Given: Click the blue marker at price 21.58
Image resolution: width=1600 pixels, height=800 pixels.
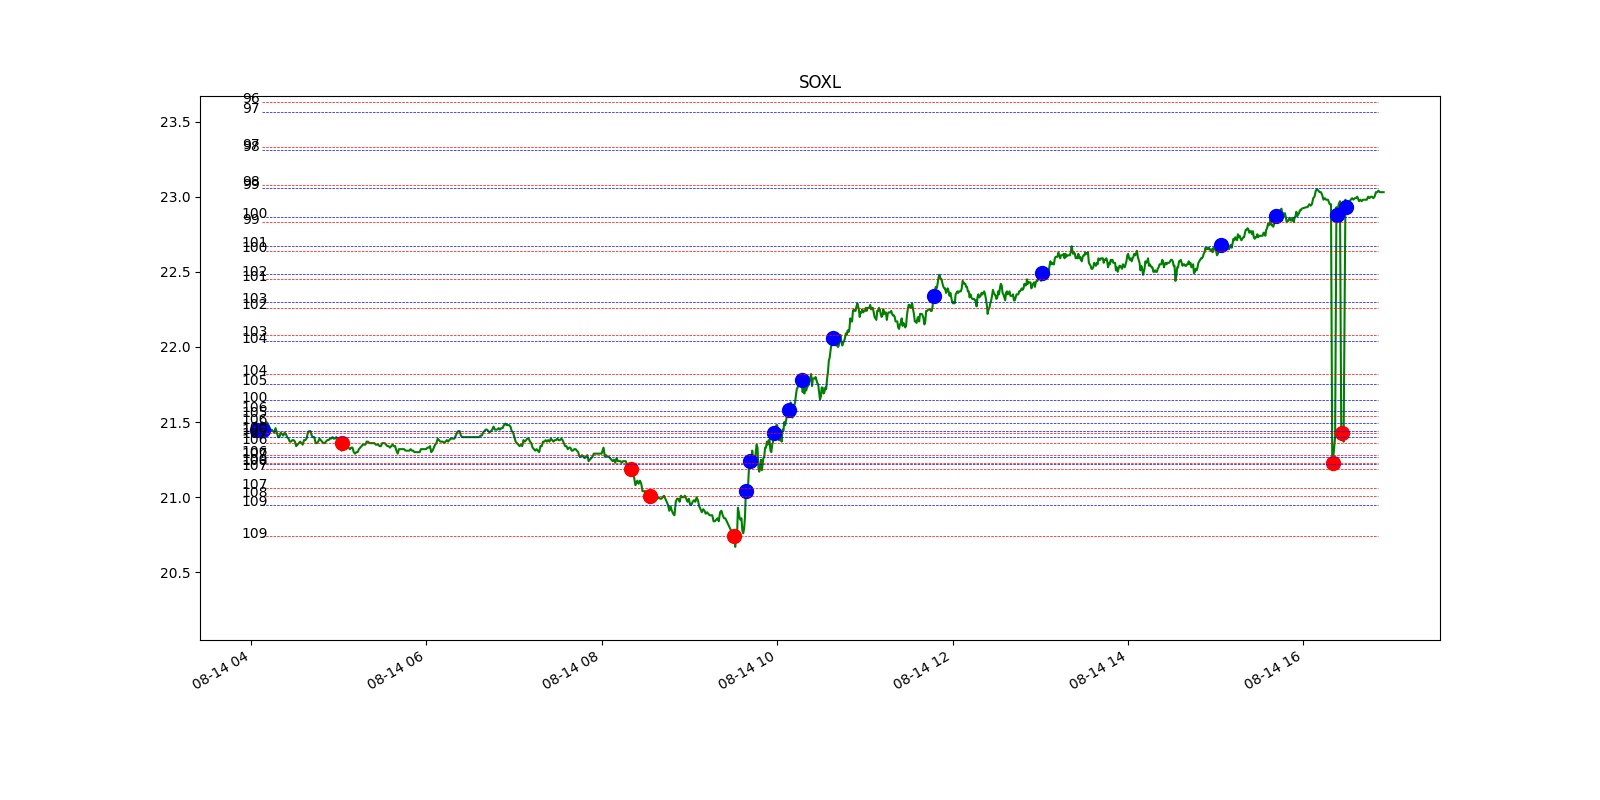Looking at the screenshot, I should point(789,410).
